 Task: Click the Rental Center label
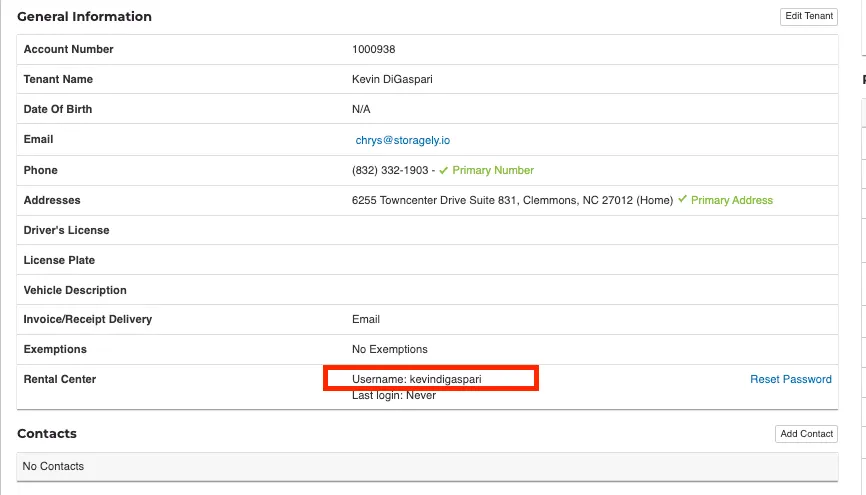tap(60, 379)
